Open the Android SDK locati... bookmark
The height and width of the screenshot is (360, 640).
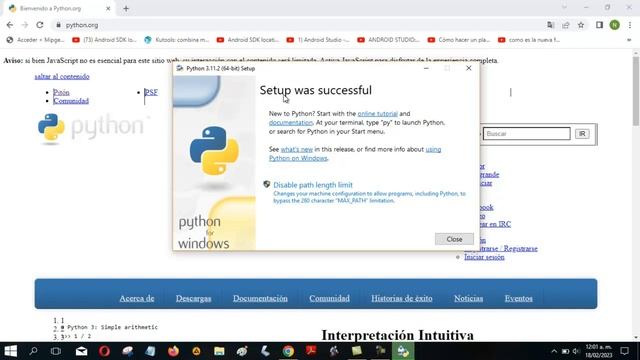[248, 40]
